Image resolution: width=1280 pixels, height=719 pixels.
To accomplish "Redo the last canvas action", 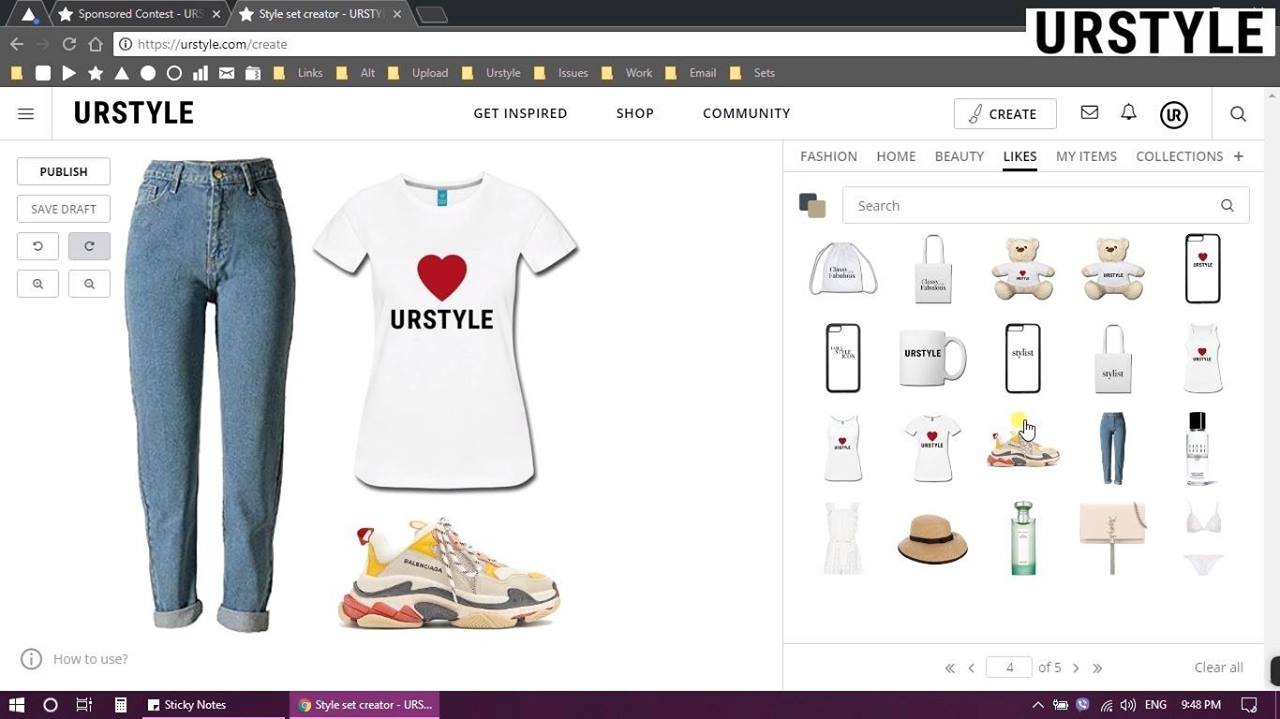I will point(89,246).
